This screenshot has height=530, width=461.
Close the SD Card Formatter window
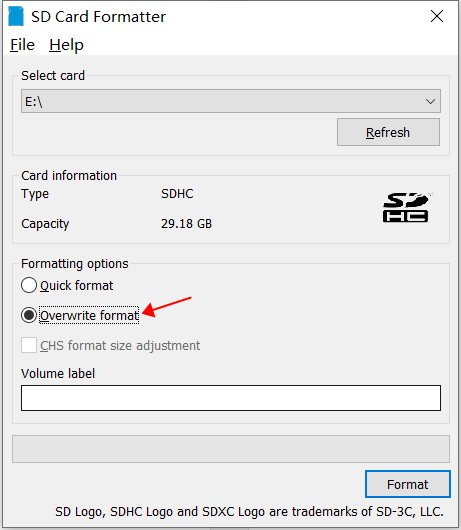437,16
